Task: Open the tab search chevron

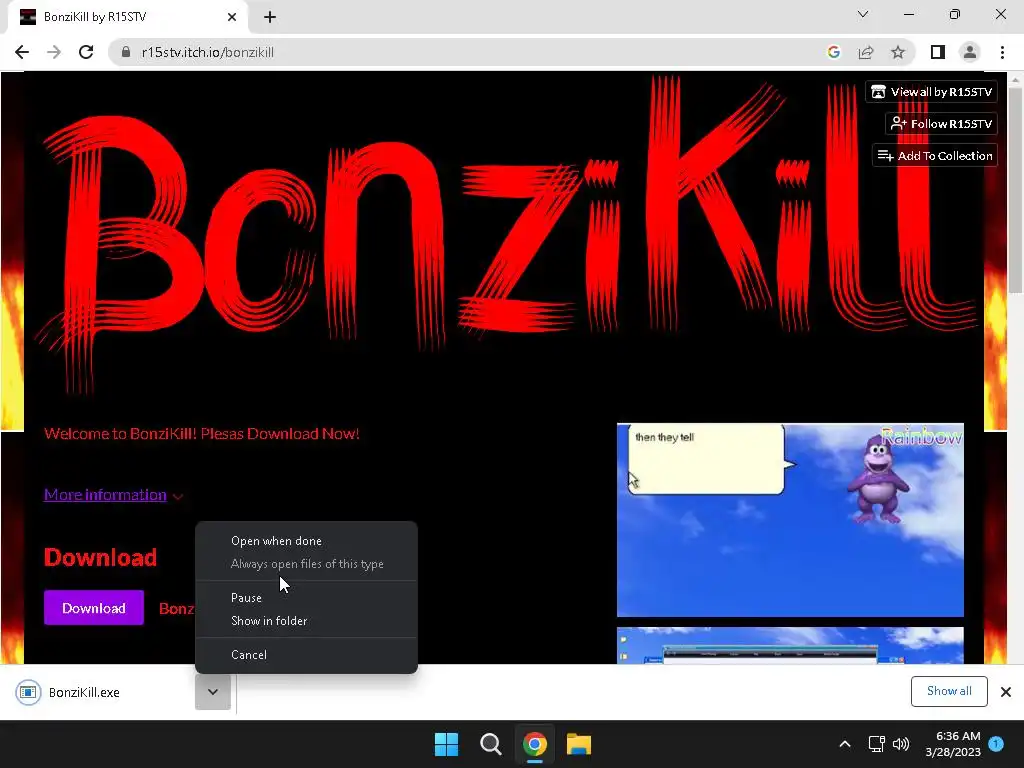Action: pos(863,14)
